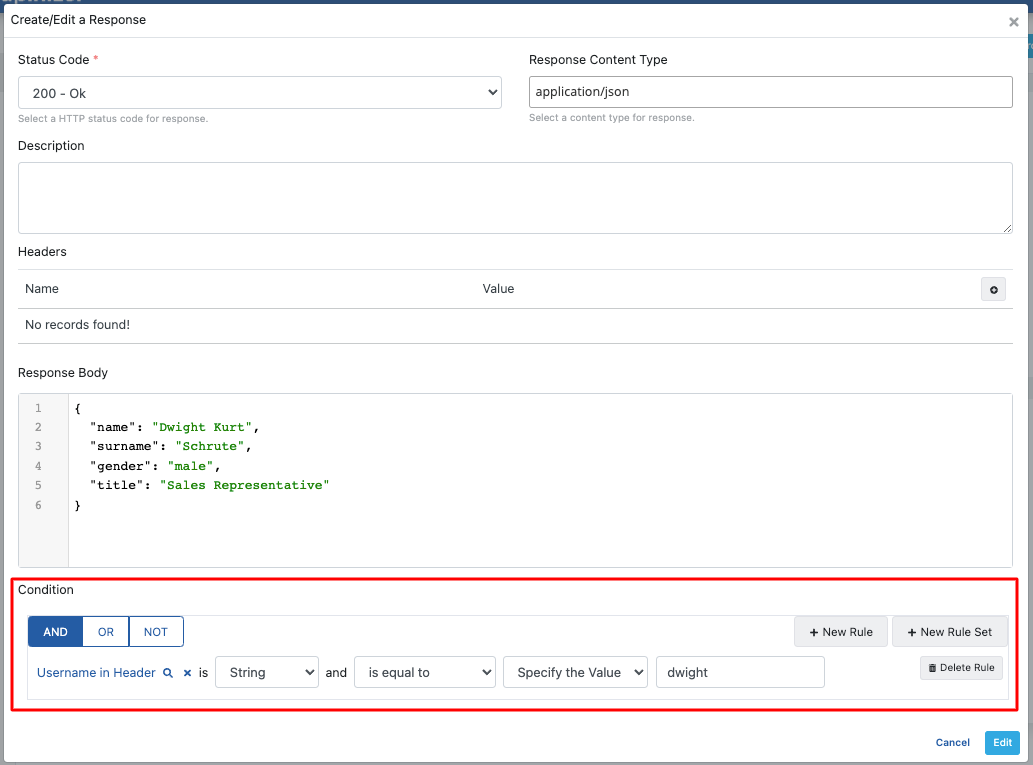
Task: Open the 'Specify the Value' dropdown
Action: click(x=575, y=672)
